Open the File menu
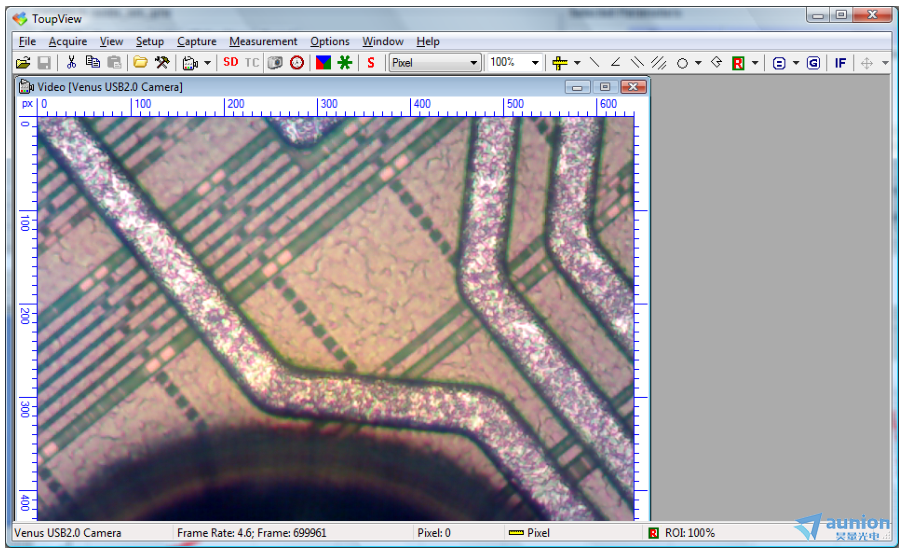Viewport: 902px width, 552px height. click(27, 41)
